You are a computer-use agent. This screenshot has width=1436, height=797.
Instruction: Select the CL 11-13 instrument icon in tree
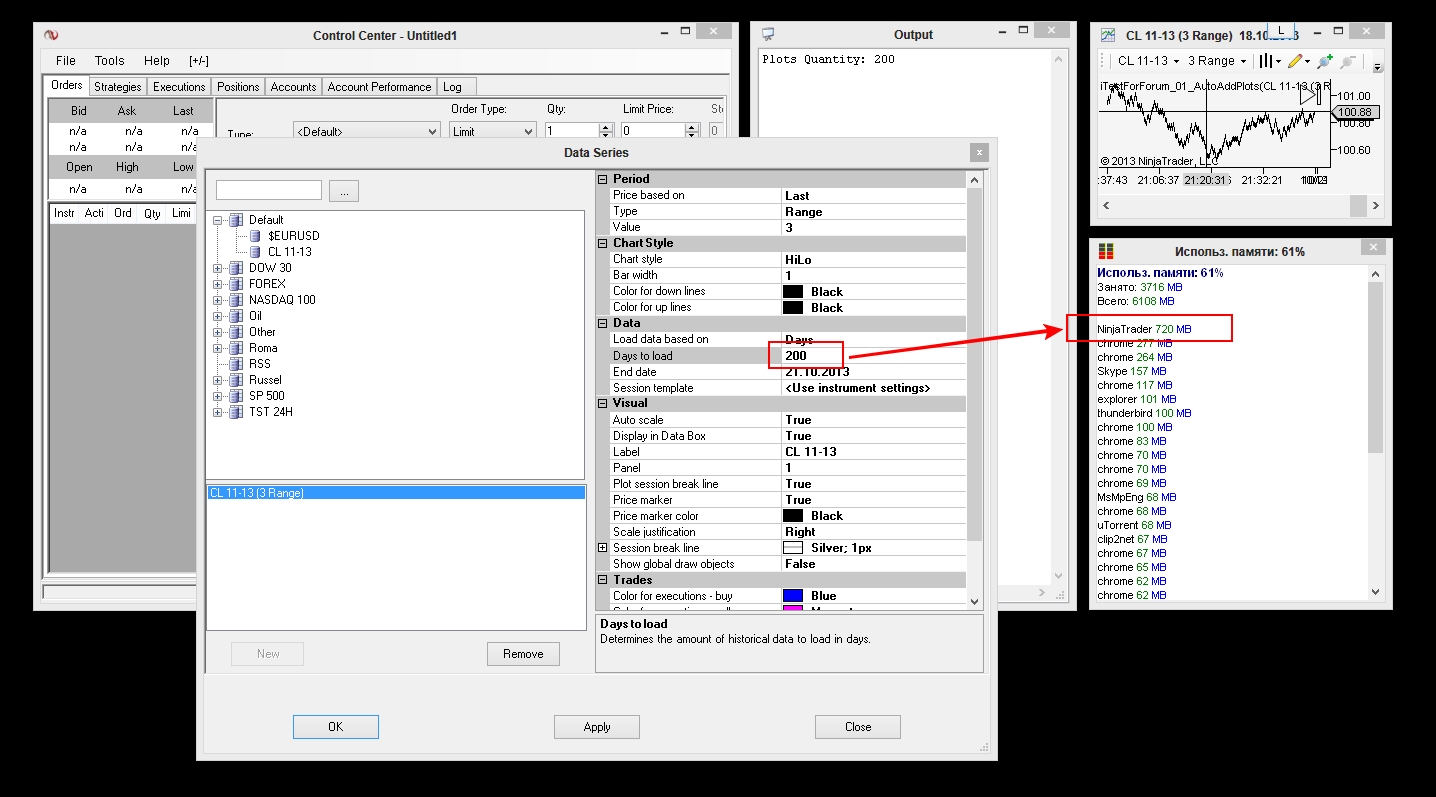coord(256,252)
